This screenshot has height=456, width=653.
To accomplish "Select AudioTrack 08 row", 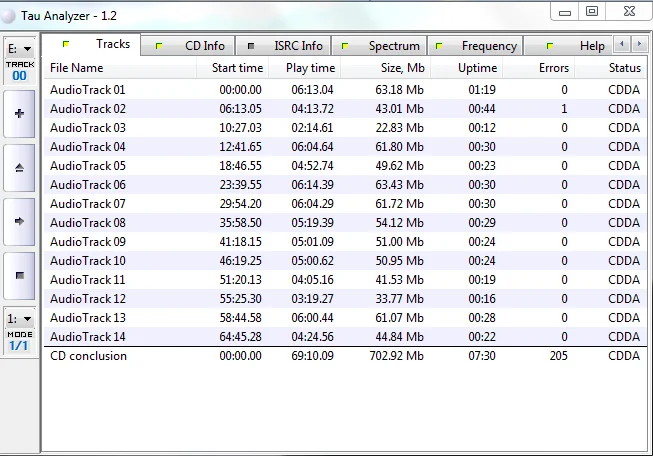I will (x=345, y=223).
